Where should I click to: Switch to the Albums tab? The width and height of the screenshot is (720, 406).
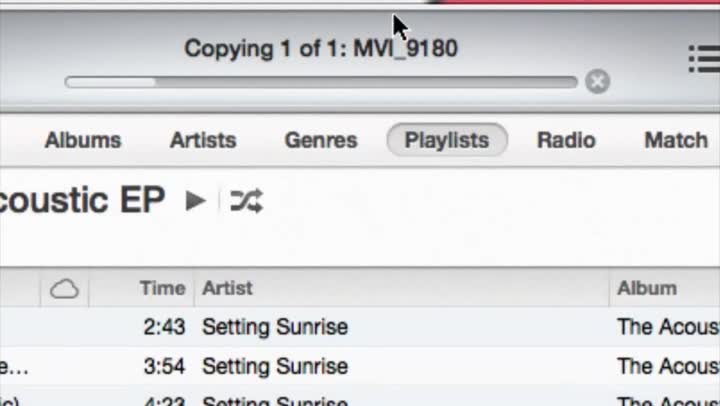83,140
